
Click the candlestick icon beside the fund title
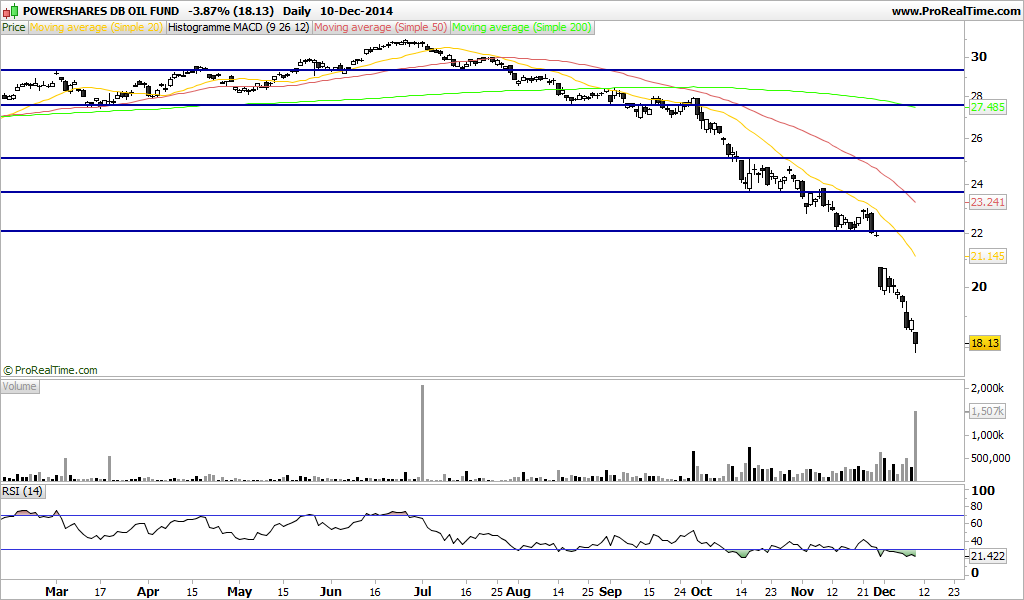[x=10, y=10]
